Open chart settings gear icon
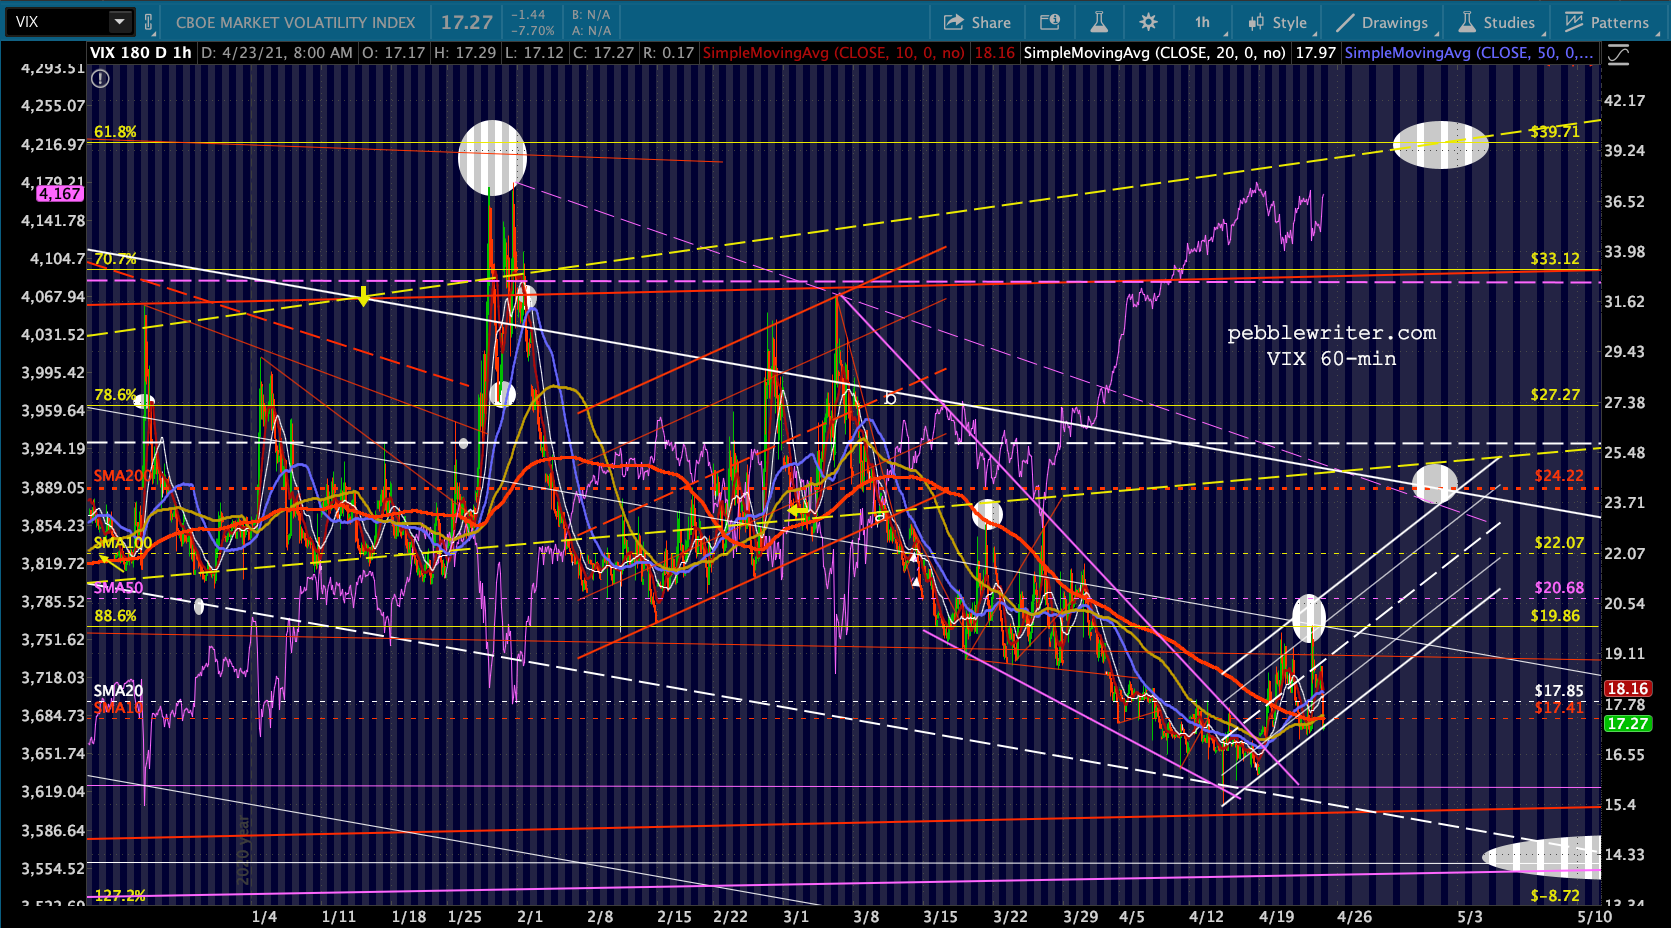The width and height of the screenshot is (1671, 928). (x=1148, y=22)
